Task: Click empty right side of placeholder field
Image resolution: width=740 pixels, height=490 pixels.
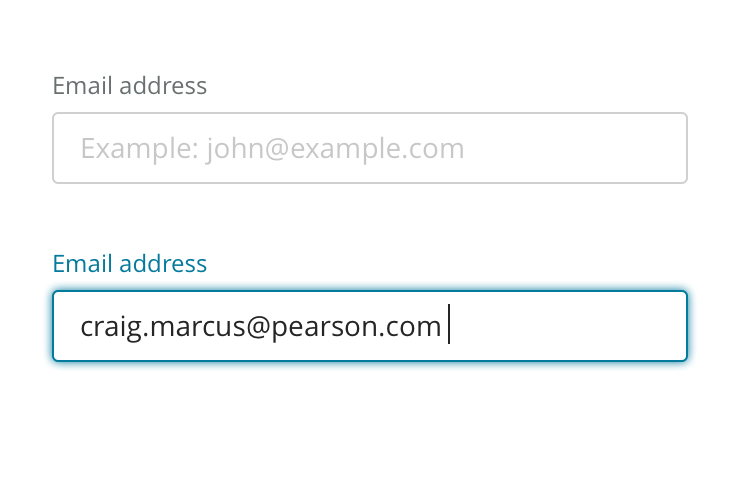Action: (580, 148)
